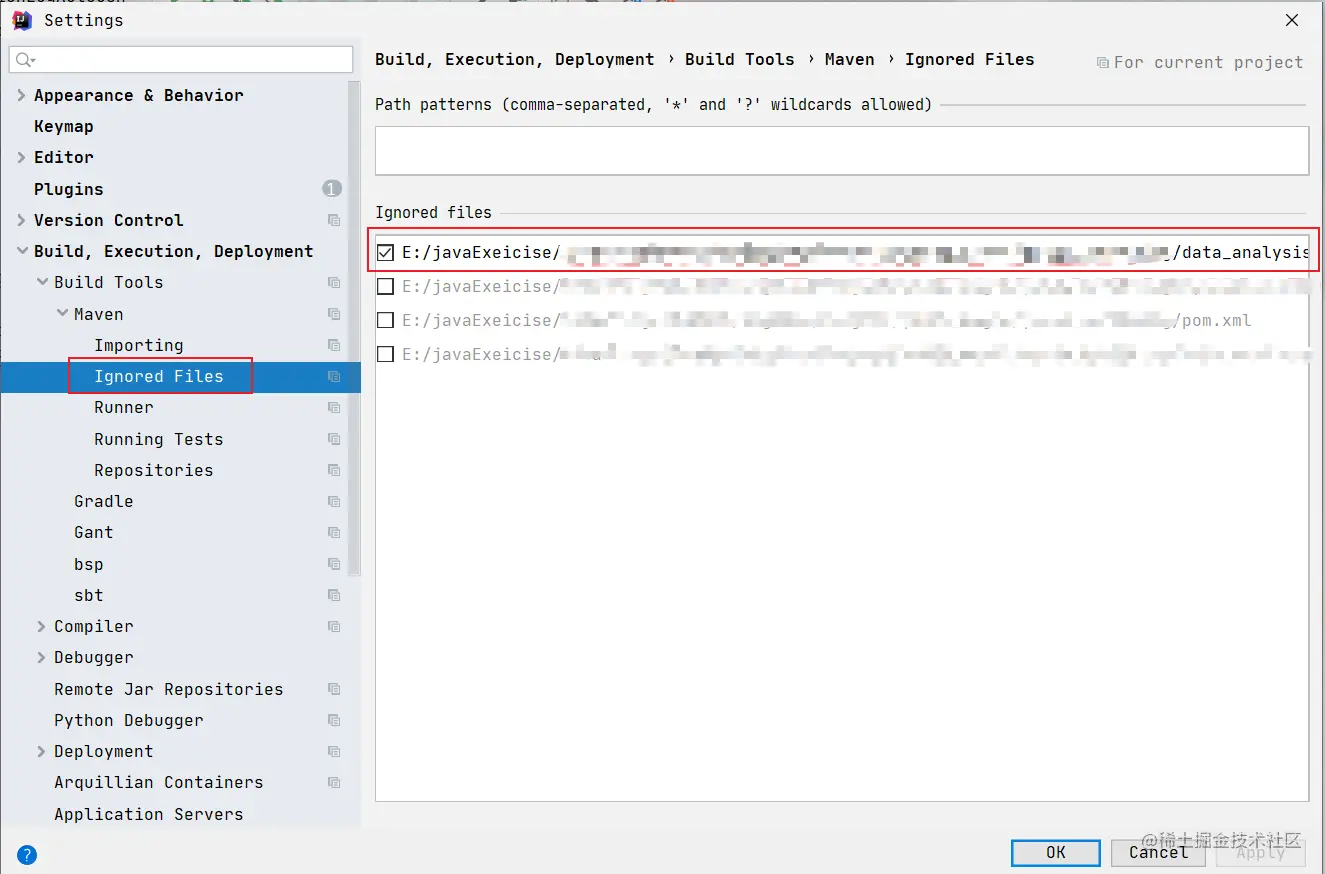Open bsp settings
Image resolution: width=1325 pixels, height=874 pixels.
pos(89,564)
